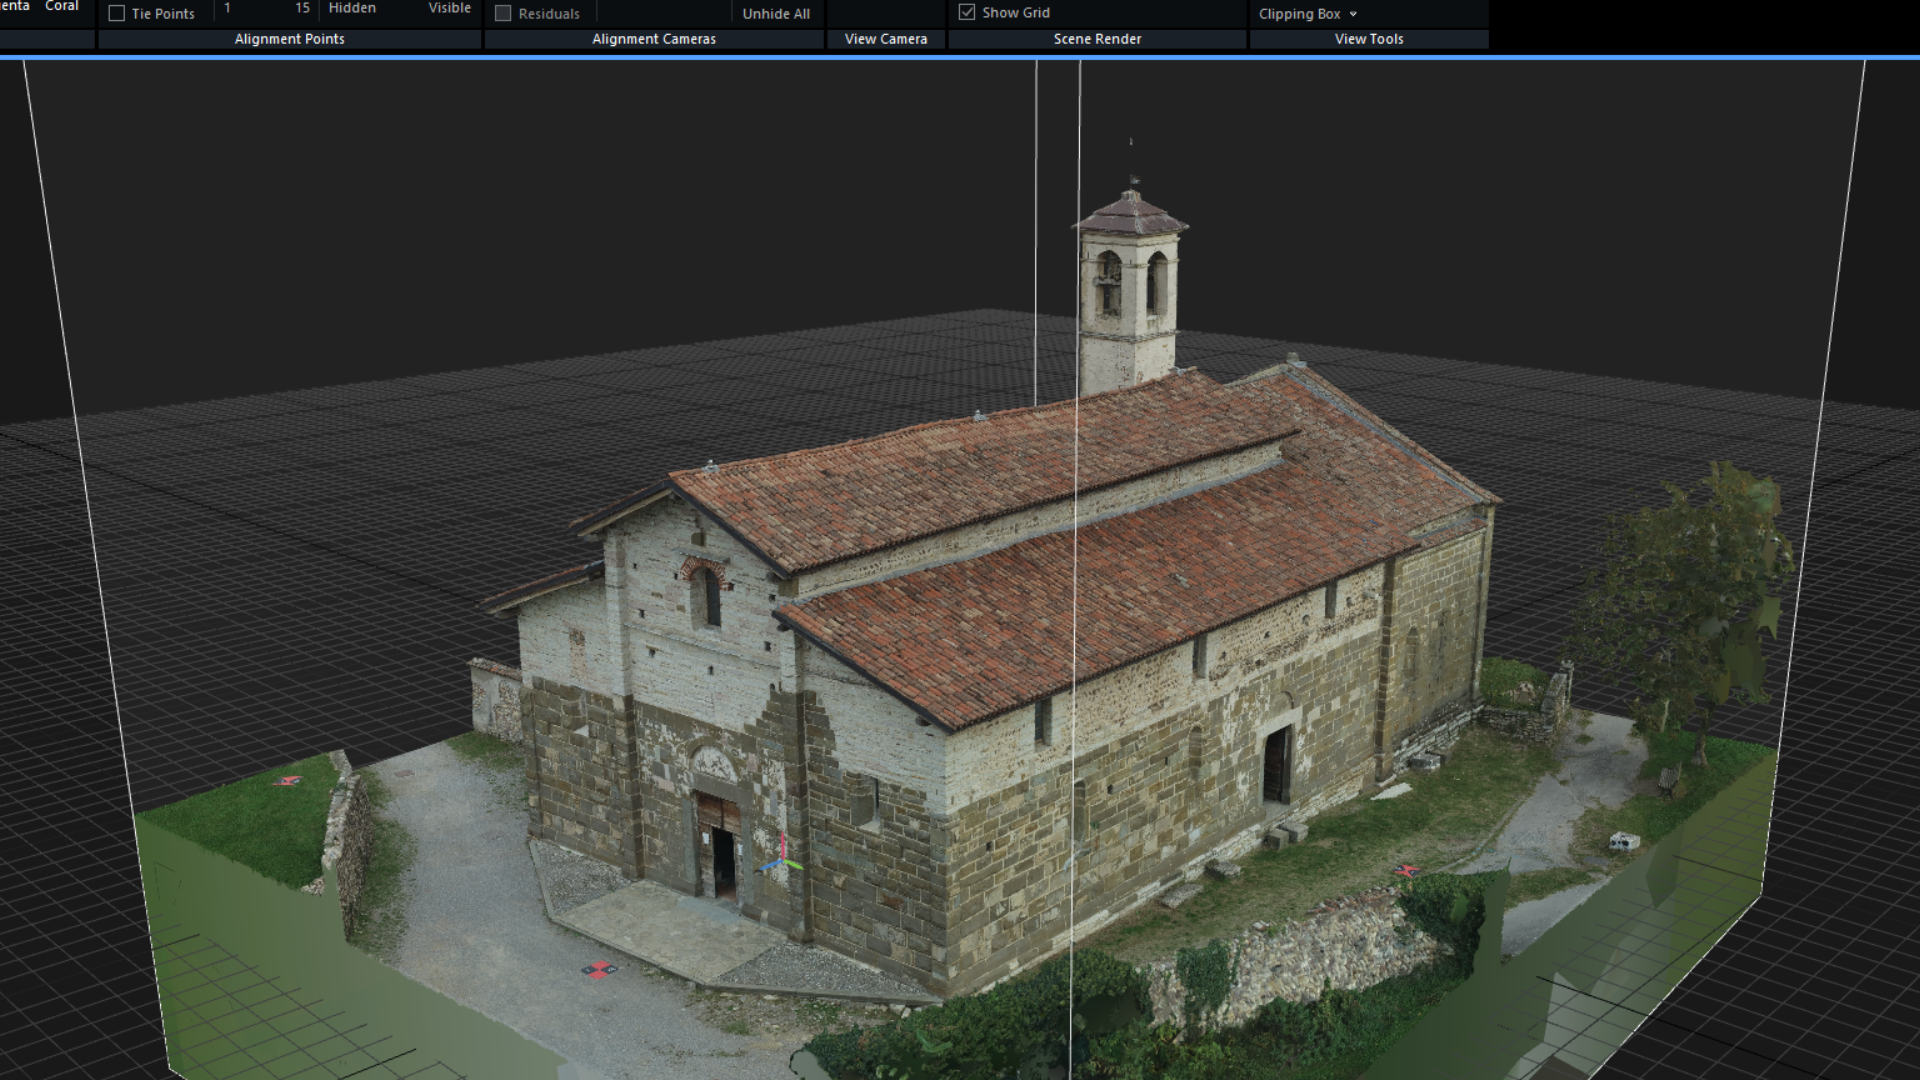1920x1080 pixels.
Task: Open the Scene Render group
Action: coord(1097,39)
